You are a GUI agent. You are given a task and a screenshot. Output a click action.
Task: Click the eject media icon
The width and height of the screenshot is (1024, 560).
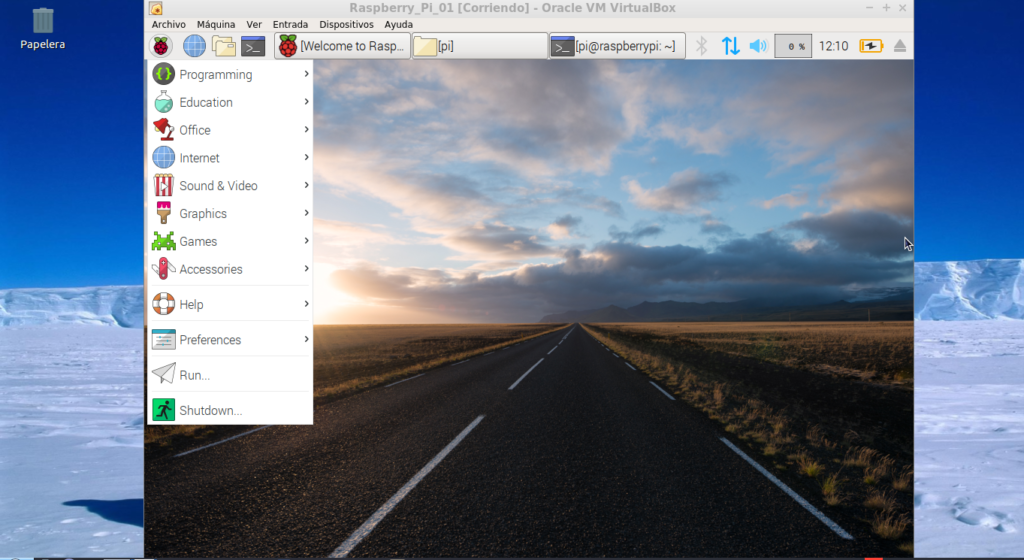(900, 46)
